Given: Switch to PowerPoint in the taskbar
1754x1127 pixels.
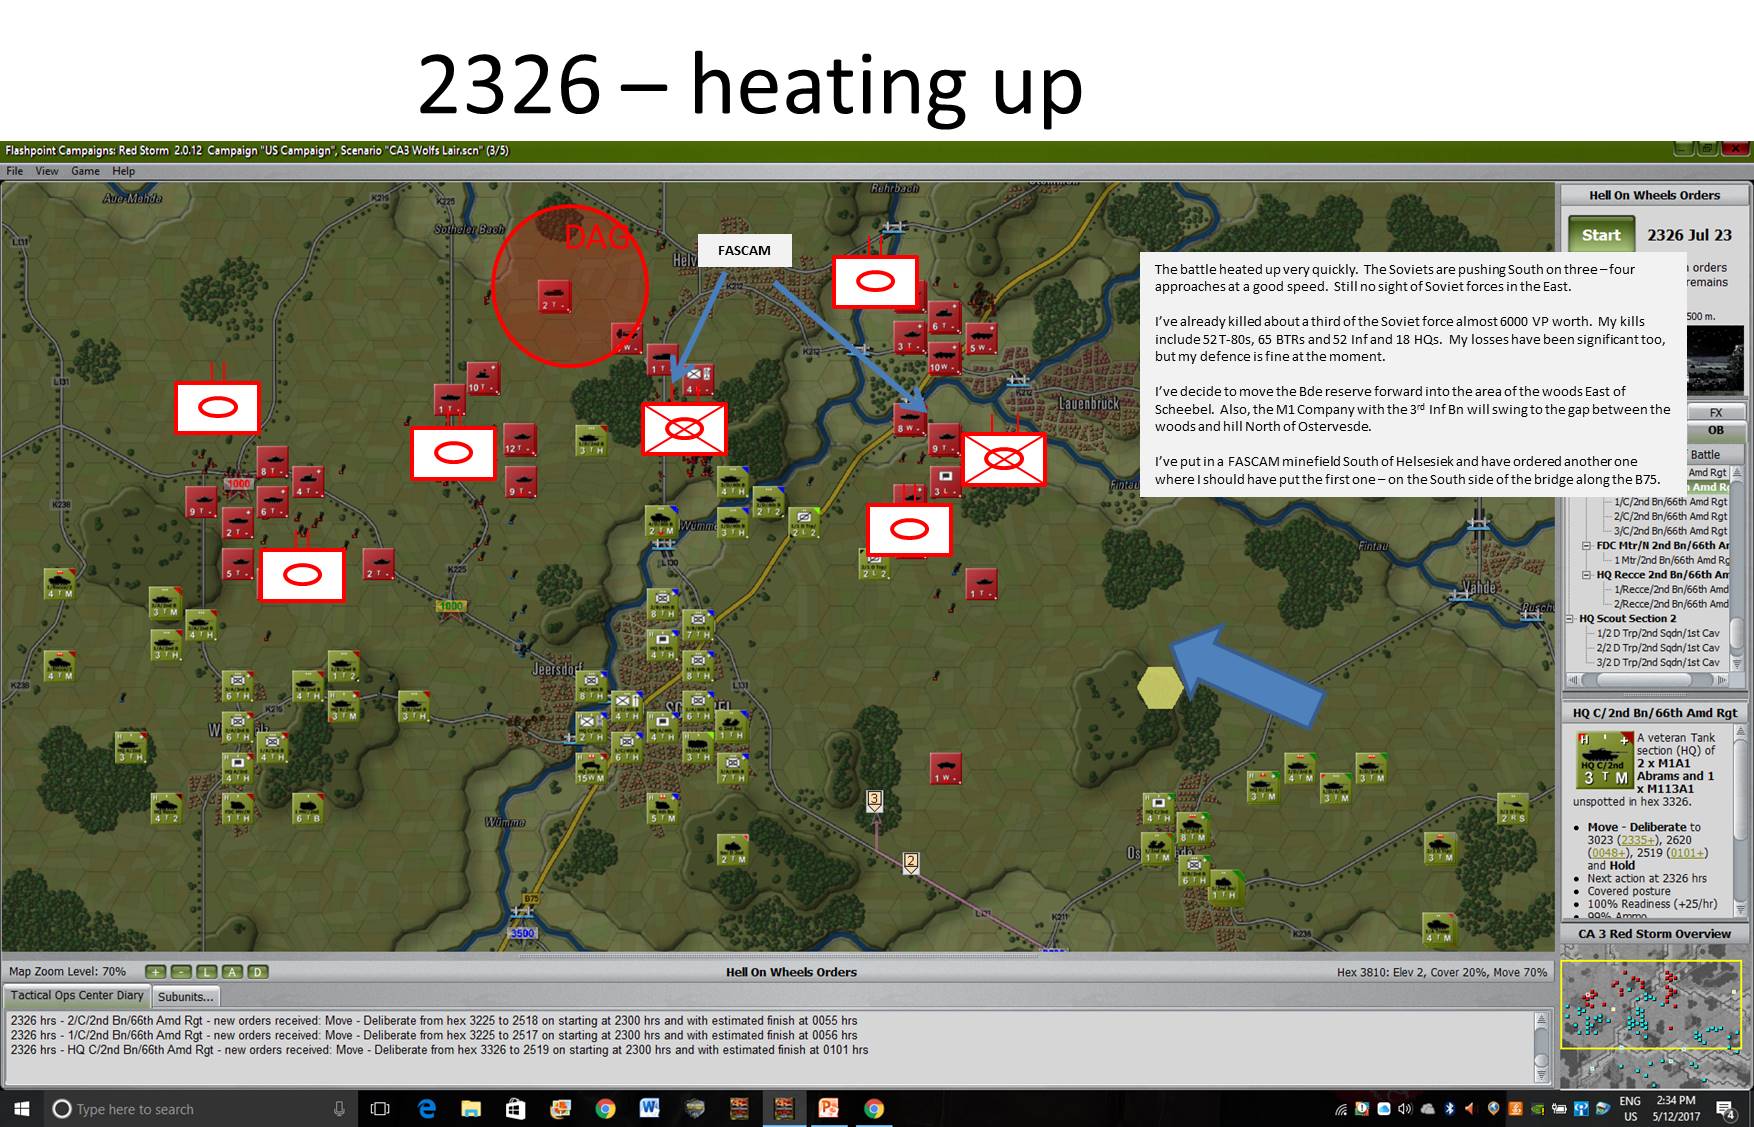Looking at the screenshot, I should pyautogui.click(x=829, y=1108).
